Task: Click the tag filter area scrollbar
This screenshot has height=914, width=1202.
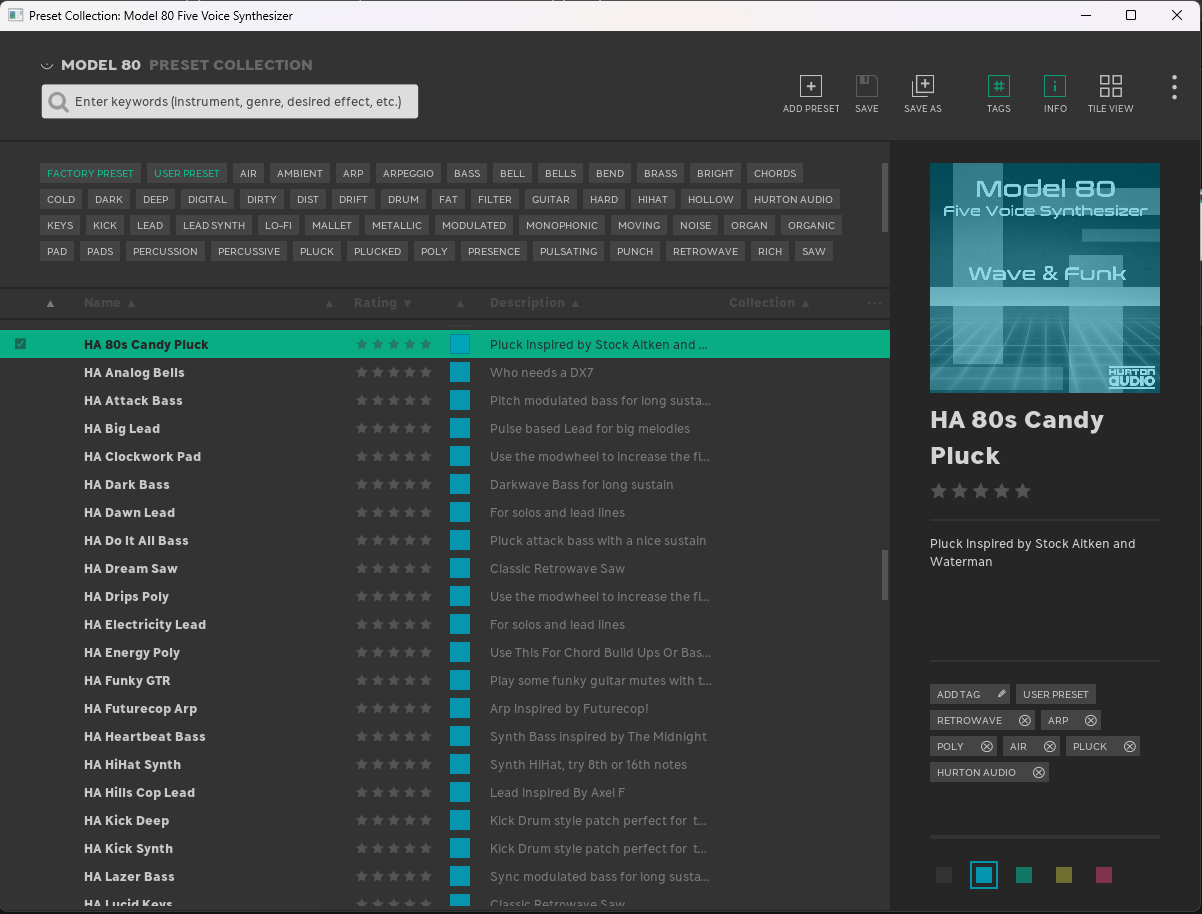Action: pyautogui.click(x=884, y=197)
